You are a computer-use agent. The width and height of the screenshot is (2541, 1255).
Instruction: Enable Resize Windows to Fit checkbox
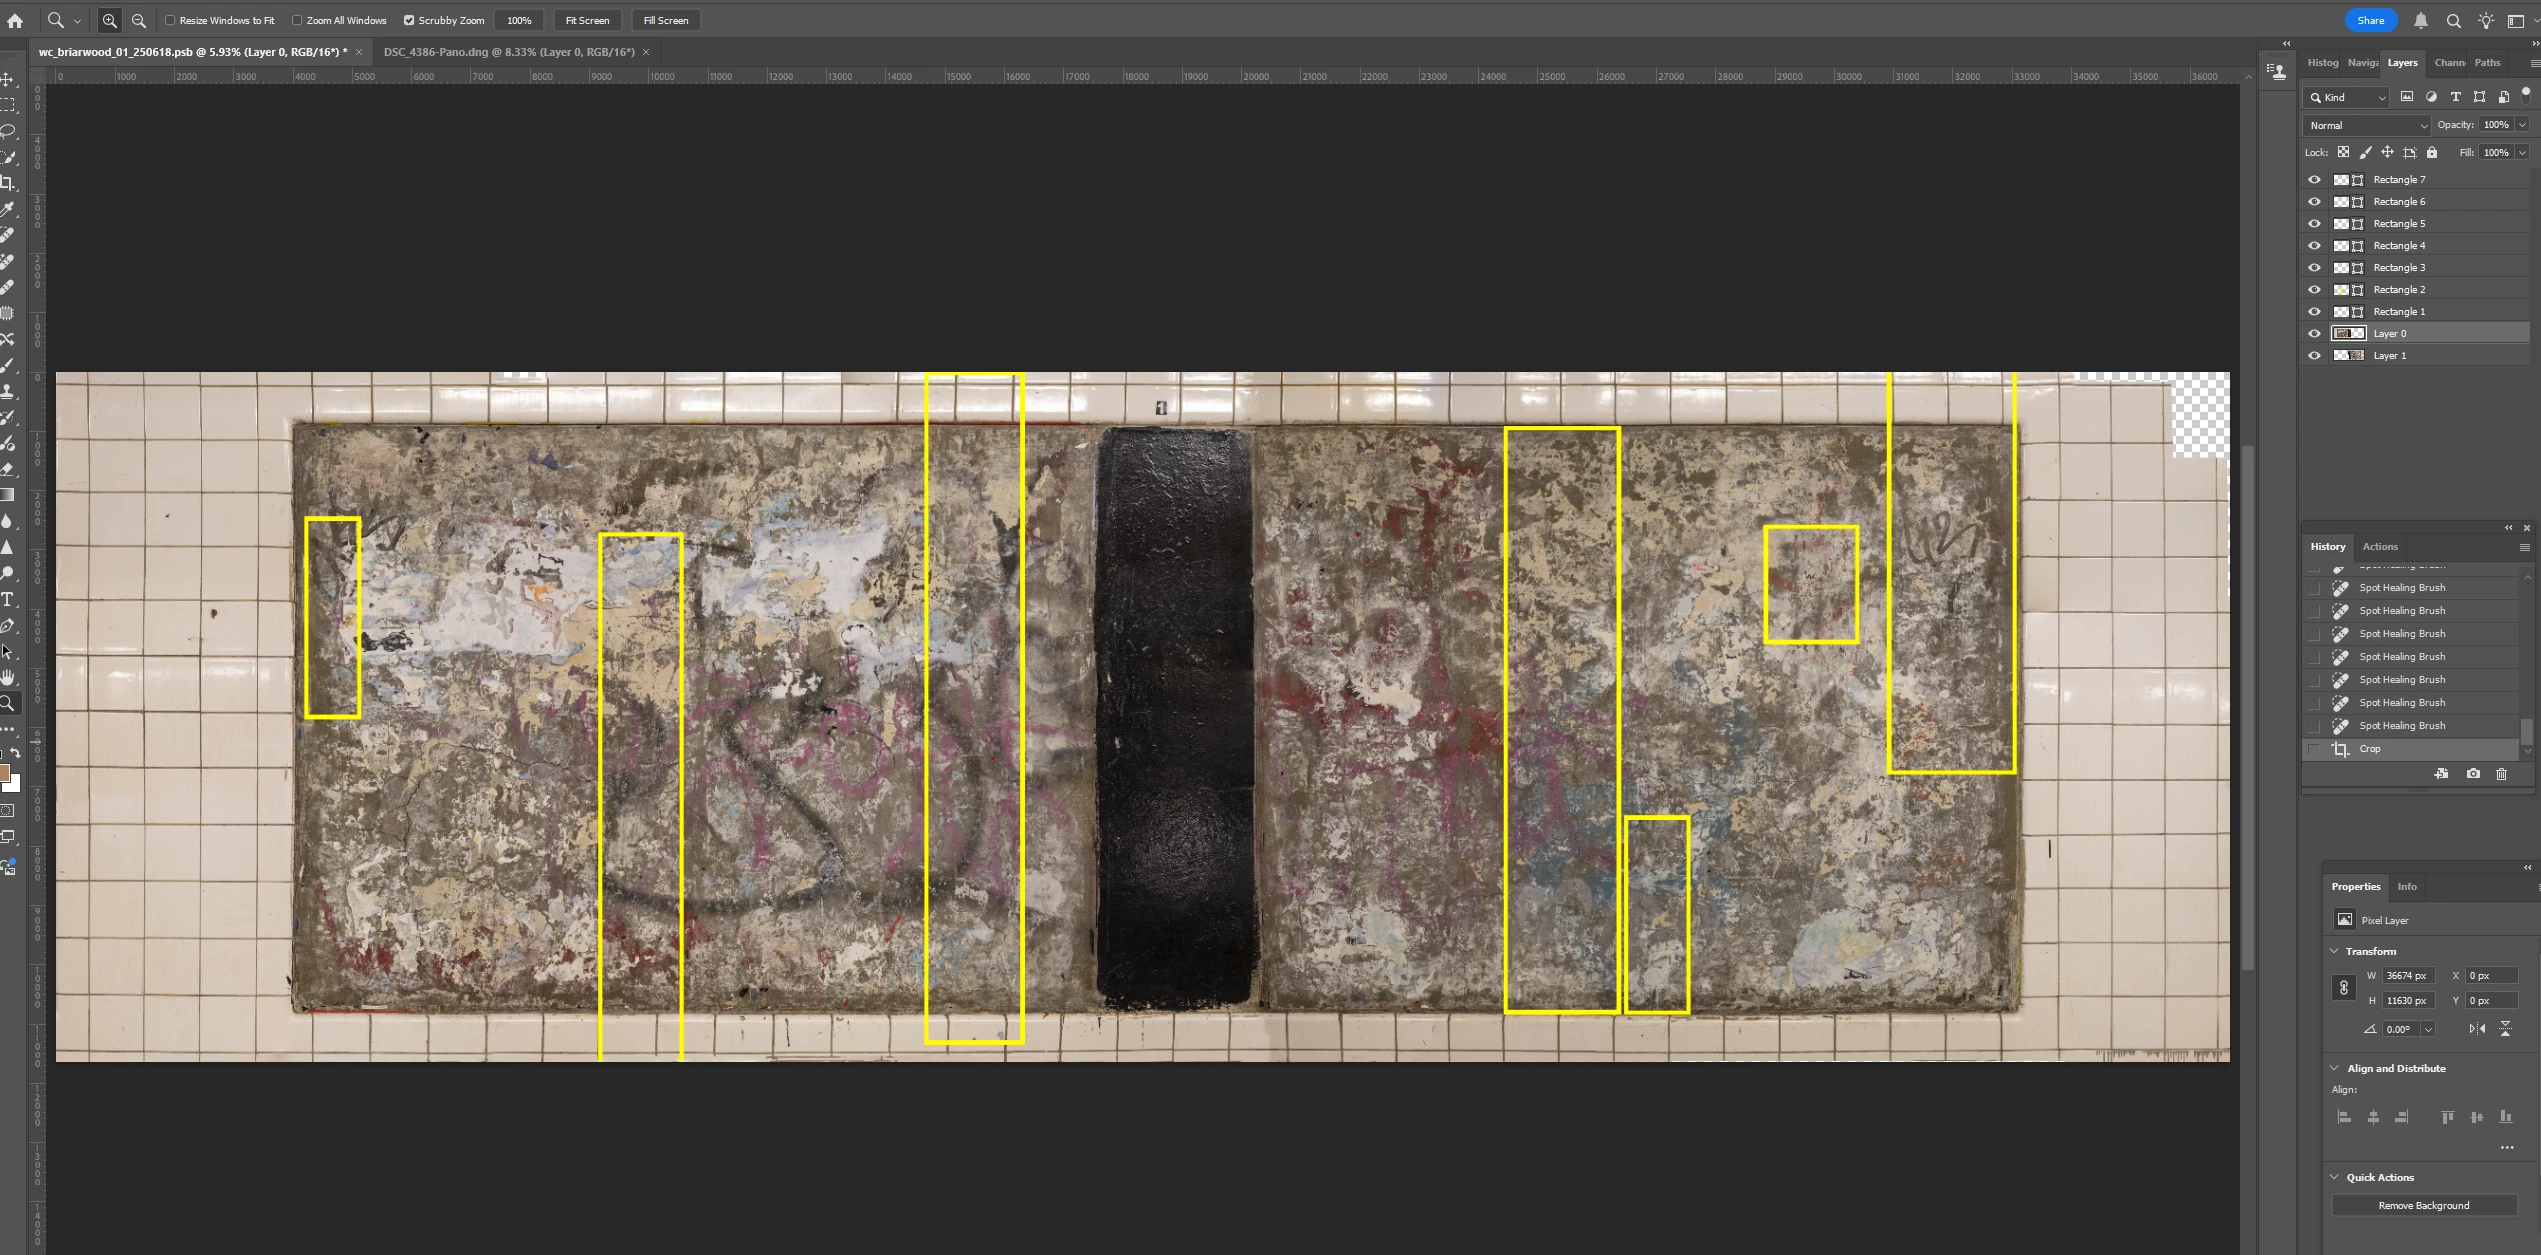[x=170, y=20]
